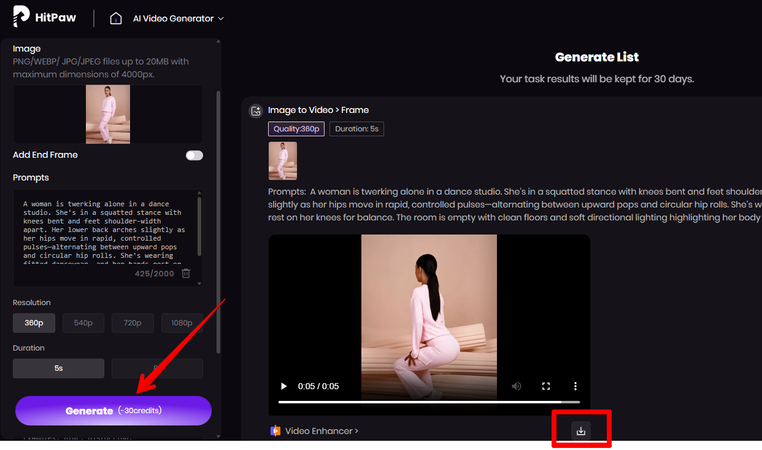Click the uploaded image thumbnail in Image panel
Screen dimensions: 762x450
point(108,114)
